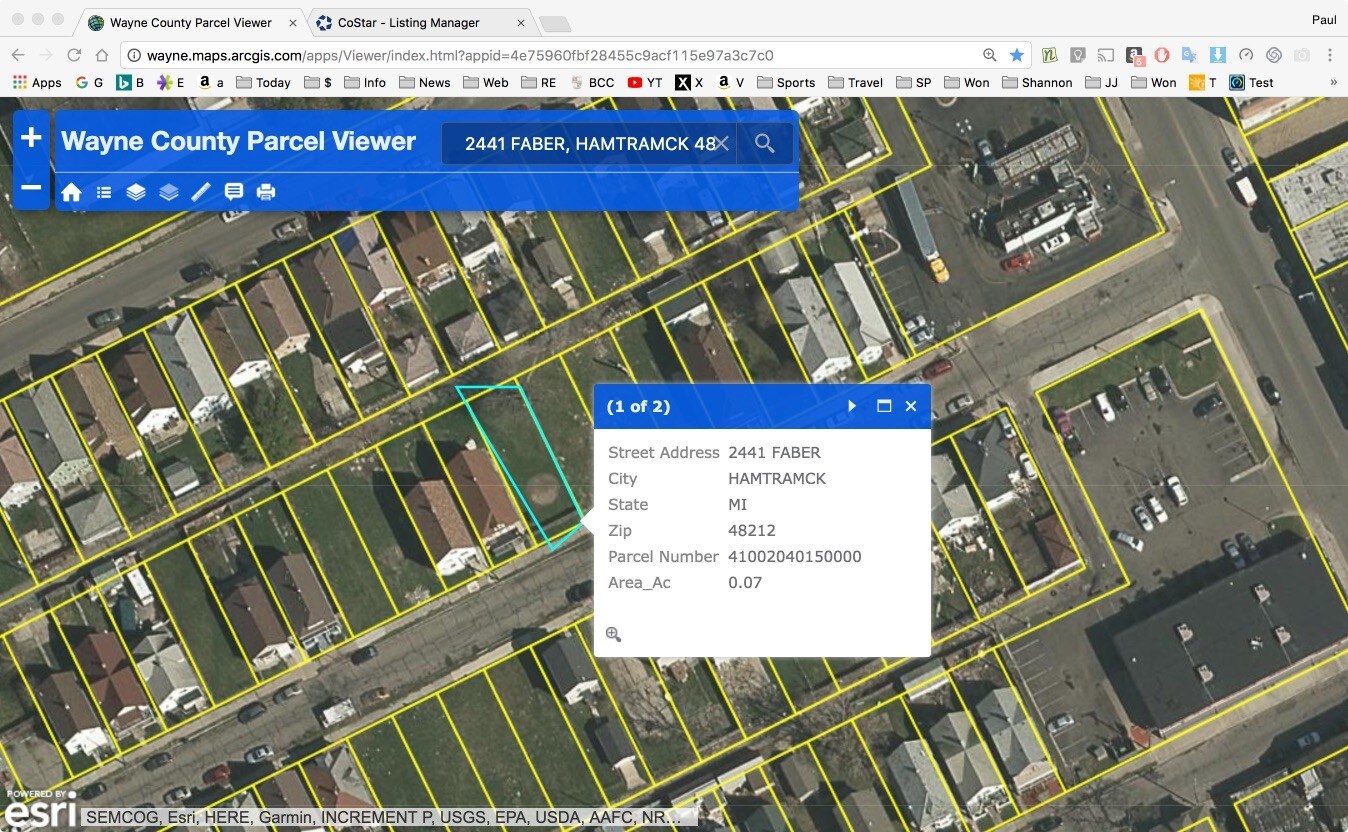1348x832 pixels.
Task: Close the parcel info popup
Action: click(911, 406)
